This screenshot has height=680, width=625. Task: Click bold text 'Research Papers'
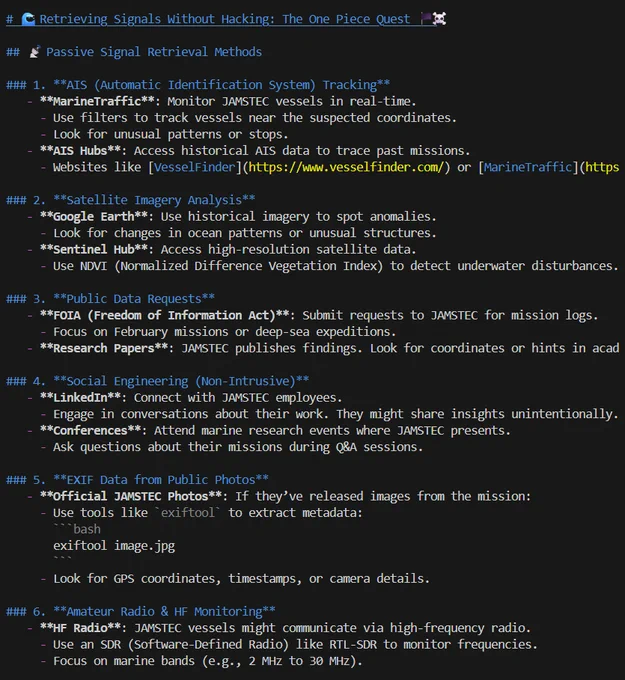104,348
